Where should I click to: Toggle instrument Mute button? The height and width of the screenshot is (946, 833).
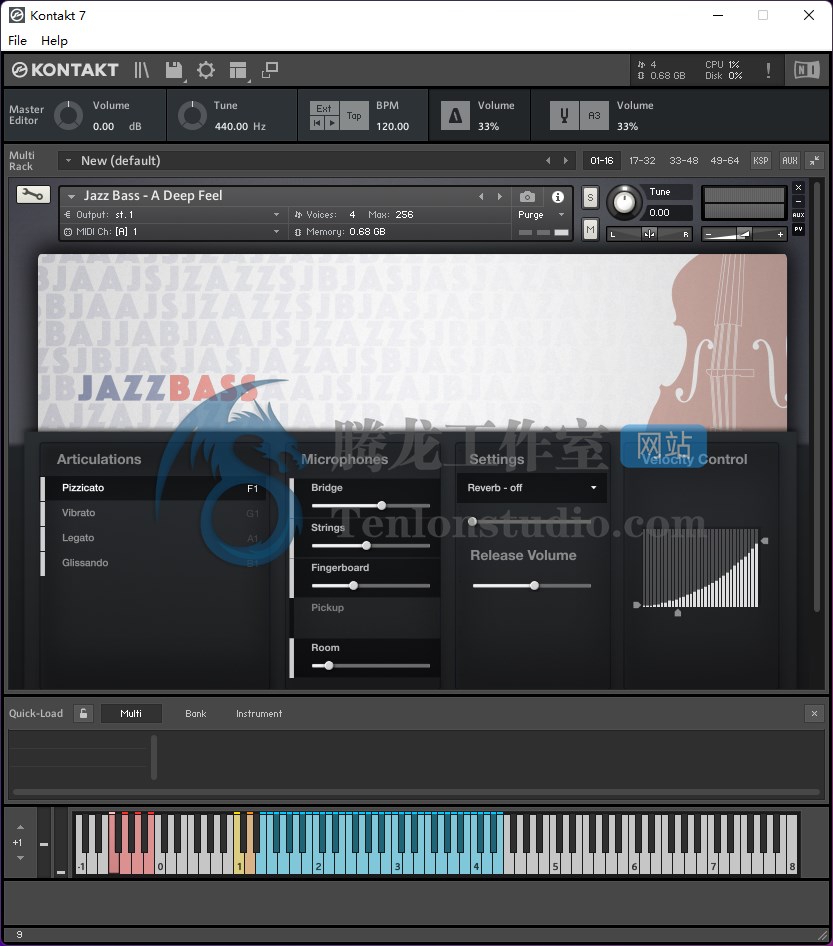point(590,229)
